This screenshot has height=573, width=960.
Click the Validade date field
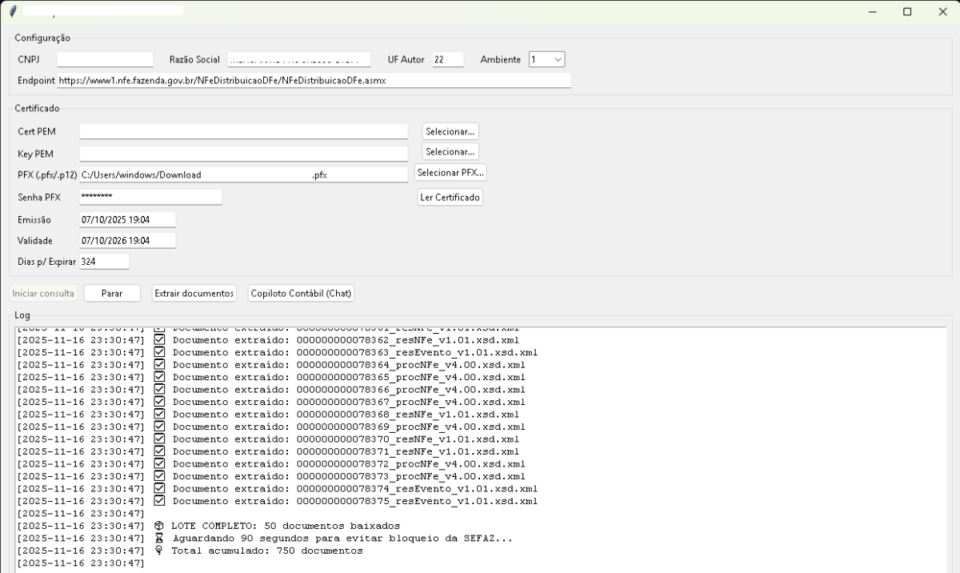[x=127, y=241]
